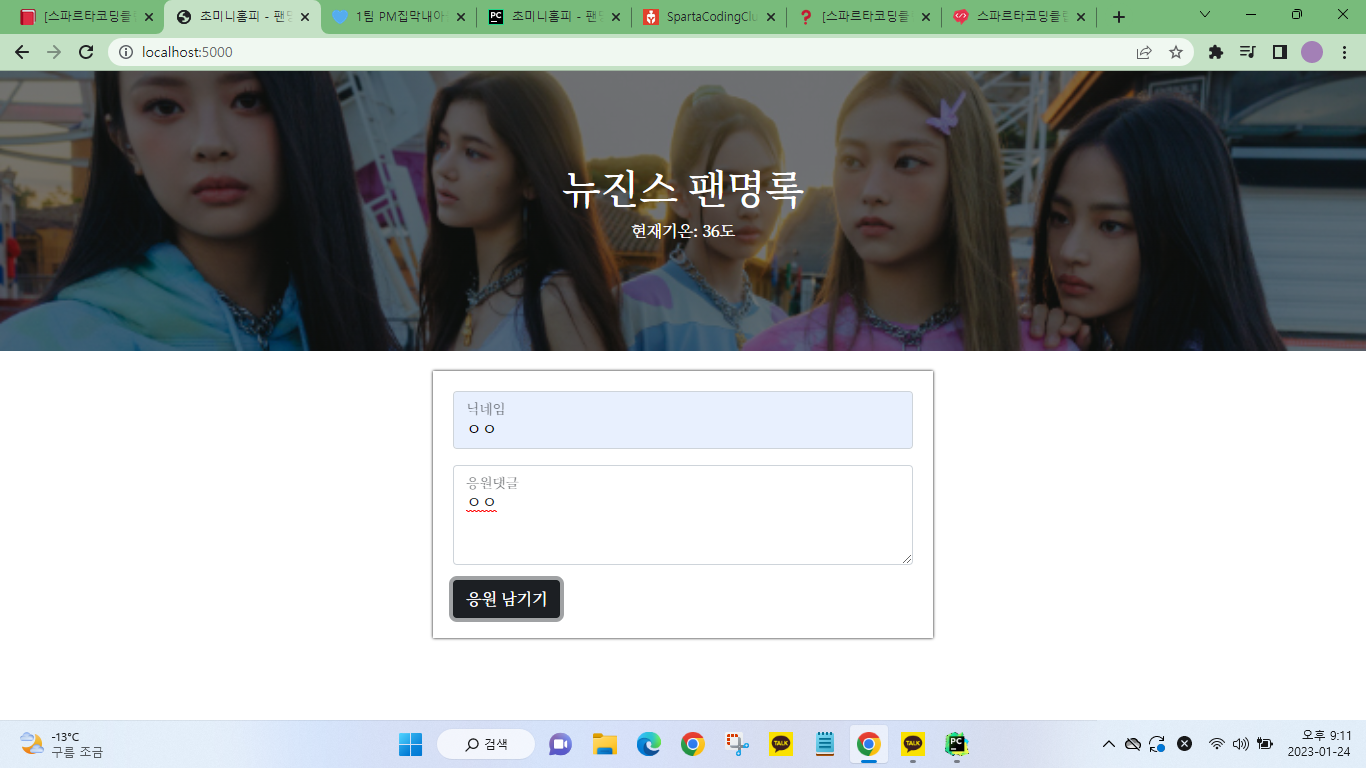Open the OneDrive cloud tray icon
The height and width of the screenshot is (768, 1366).
point(1133,744)
